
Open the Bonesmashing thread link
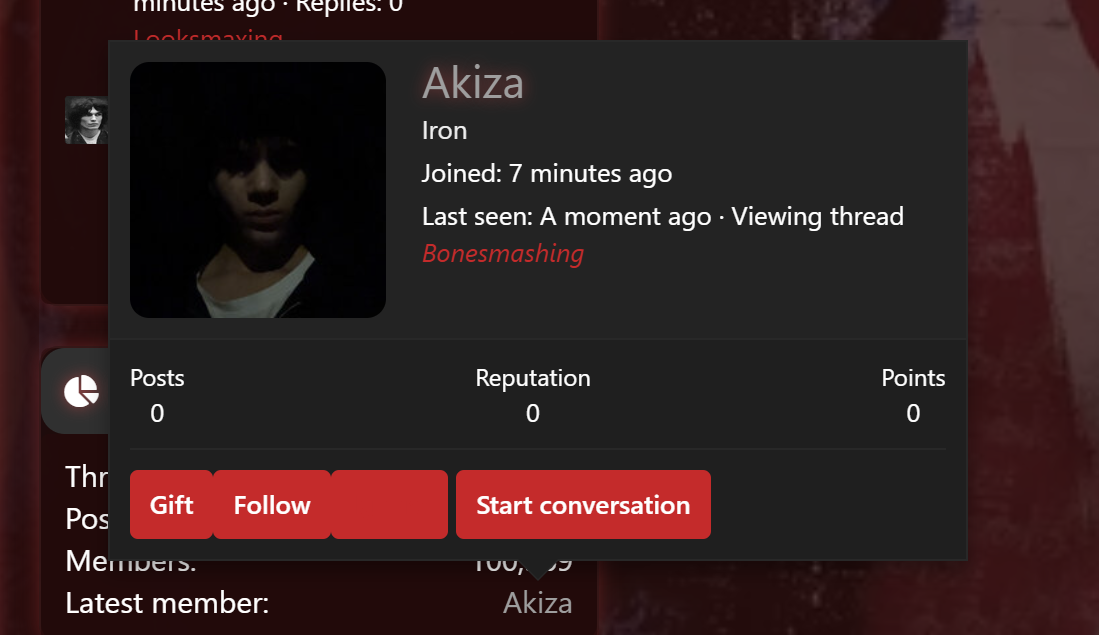503,254
